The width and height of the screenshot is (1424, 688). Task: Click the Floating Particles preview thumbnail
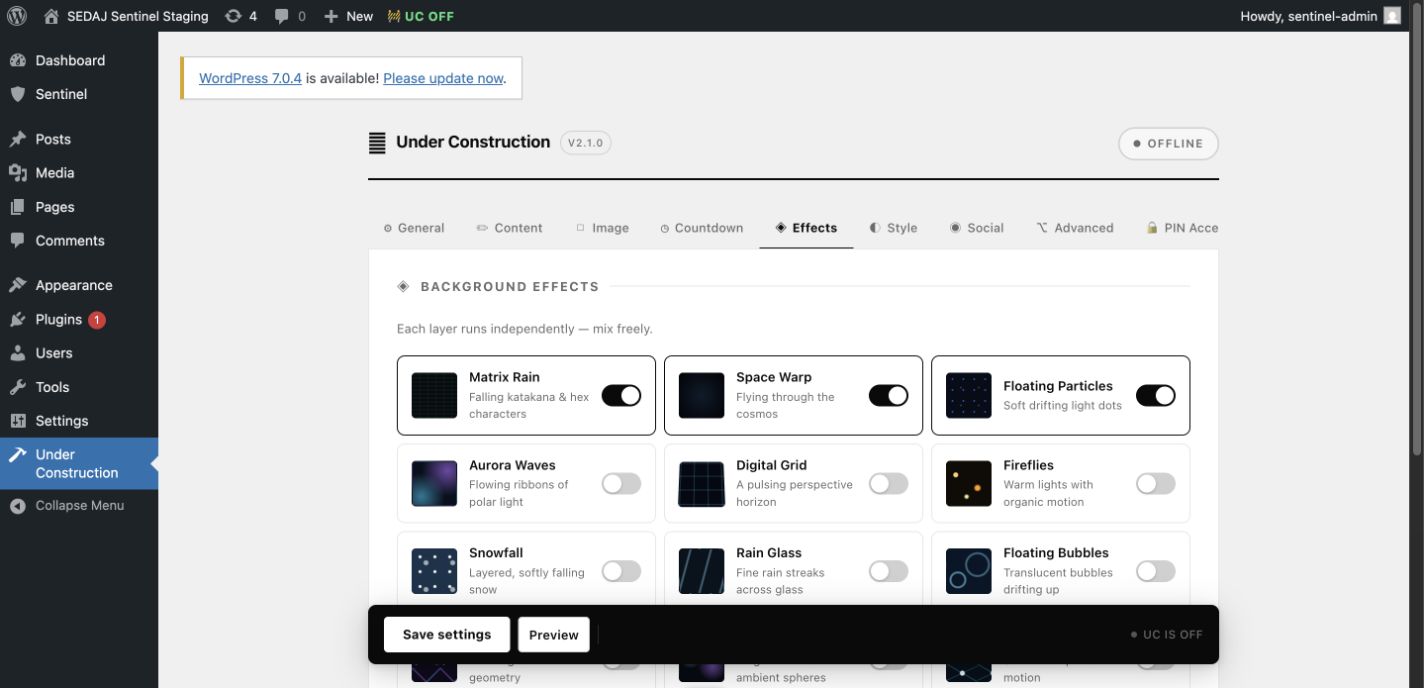point(968,396)
